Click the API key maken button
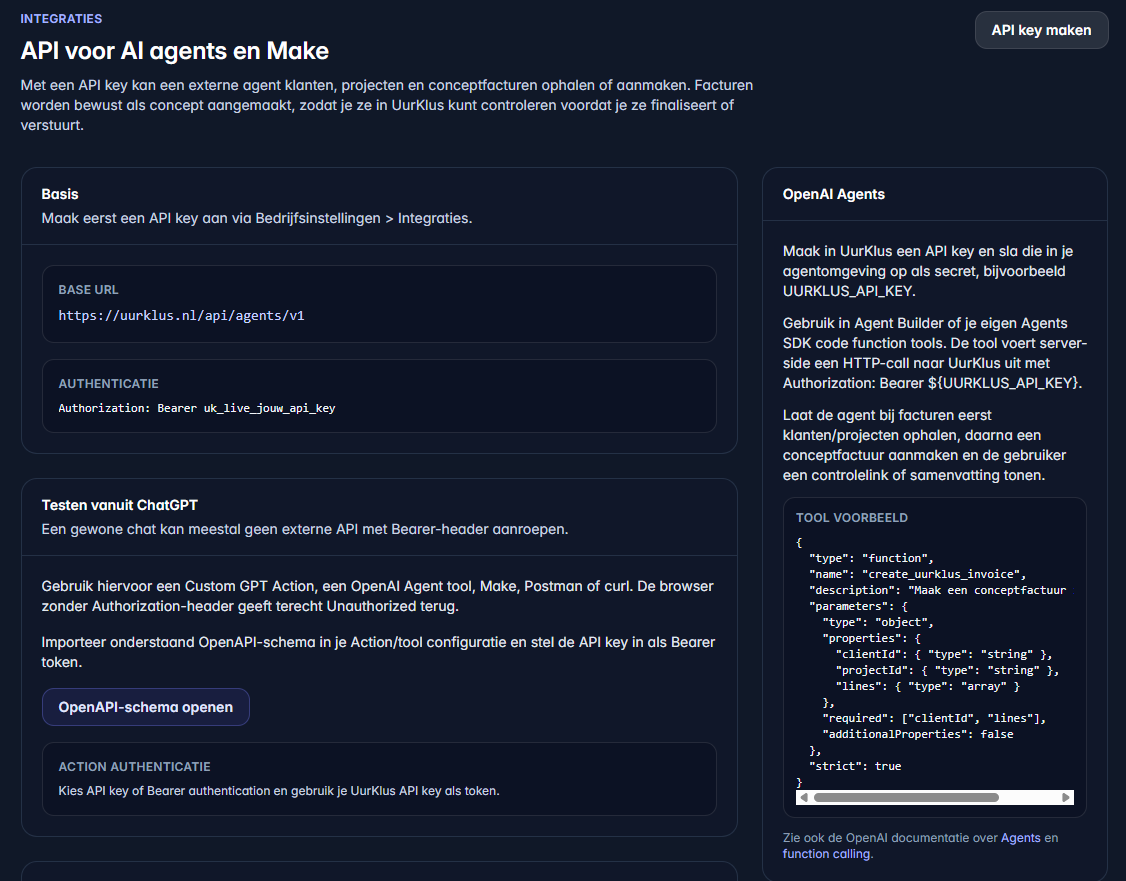 (1041, 30)
